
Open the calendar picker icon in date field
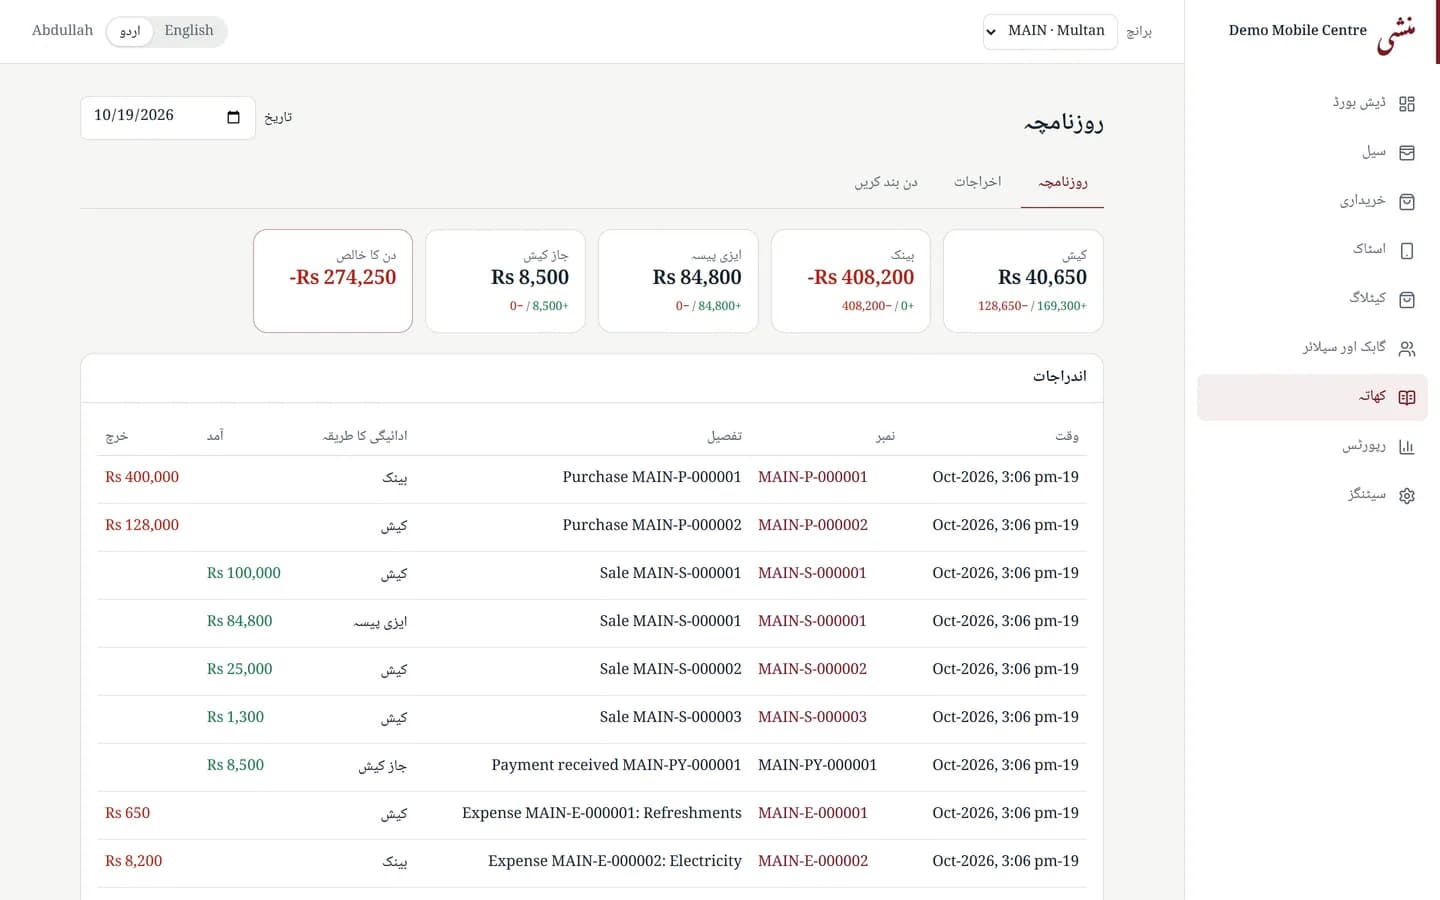tap(233, 117)
